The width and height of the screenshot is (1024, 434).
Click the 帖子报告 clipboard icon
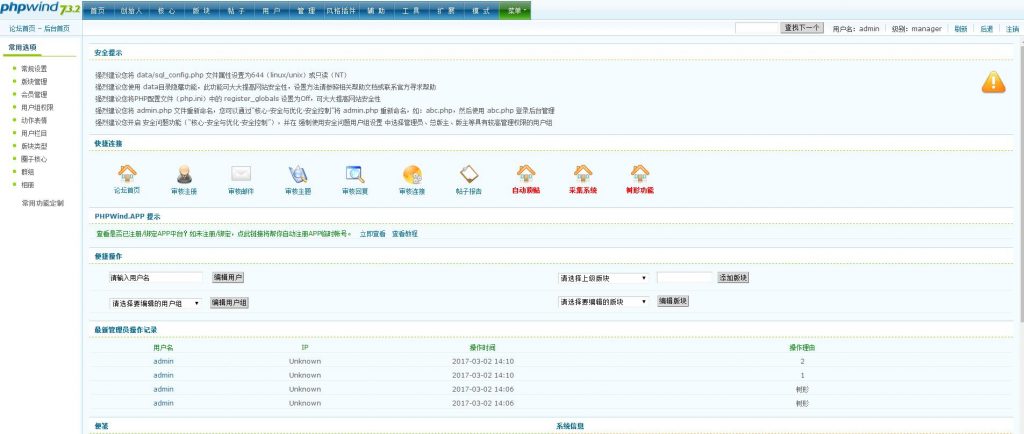(x=469, y=174)
